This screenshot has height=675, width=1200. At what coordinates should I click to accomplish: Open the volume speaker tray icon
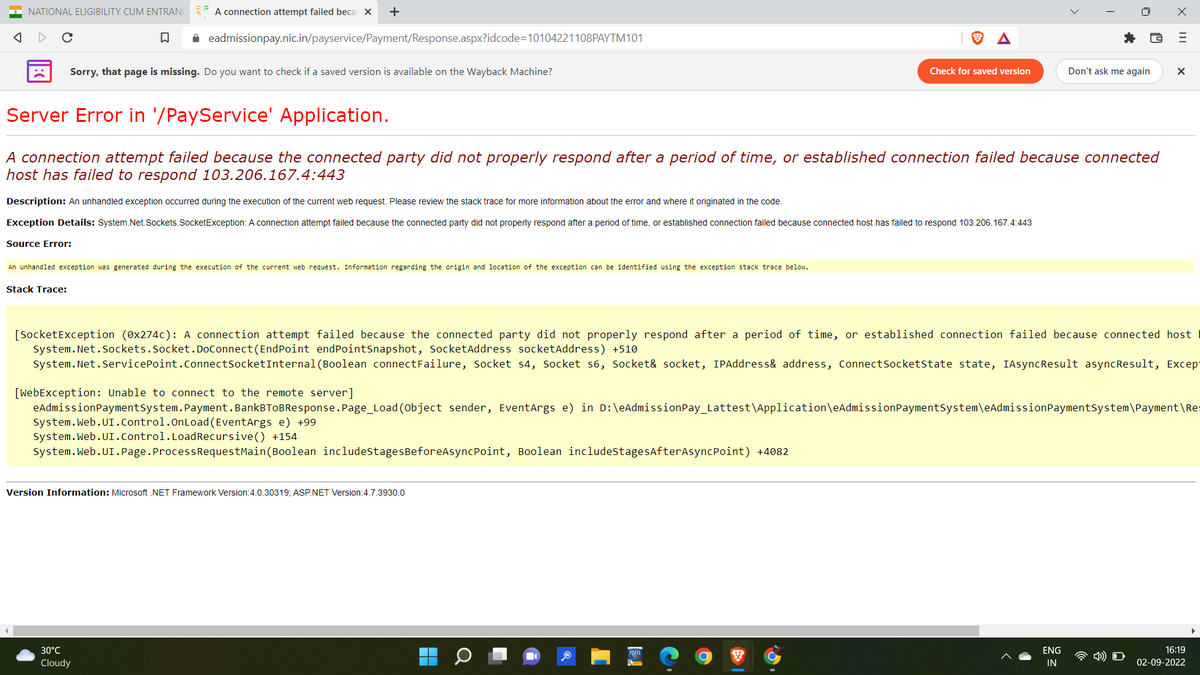click(x=1101, y=656)
